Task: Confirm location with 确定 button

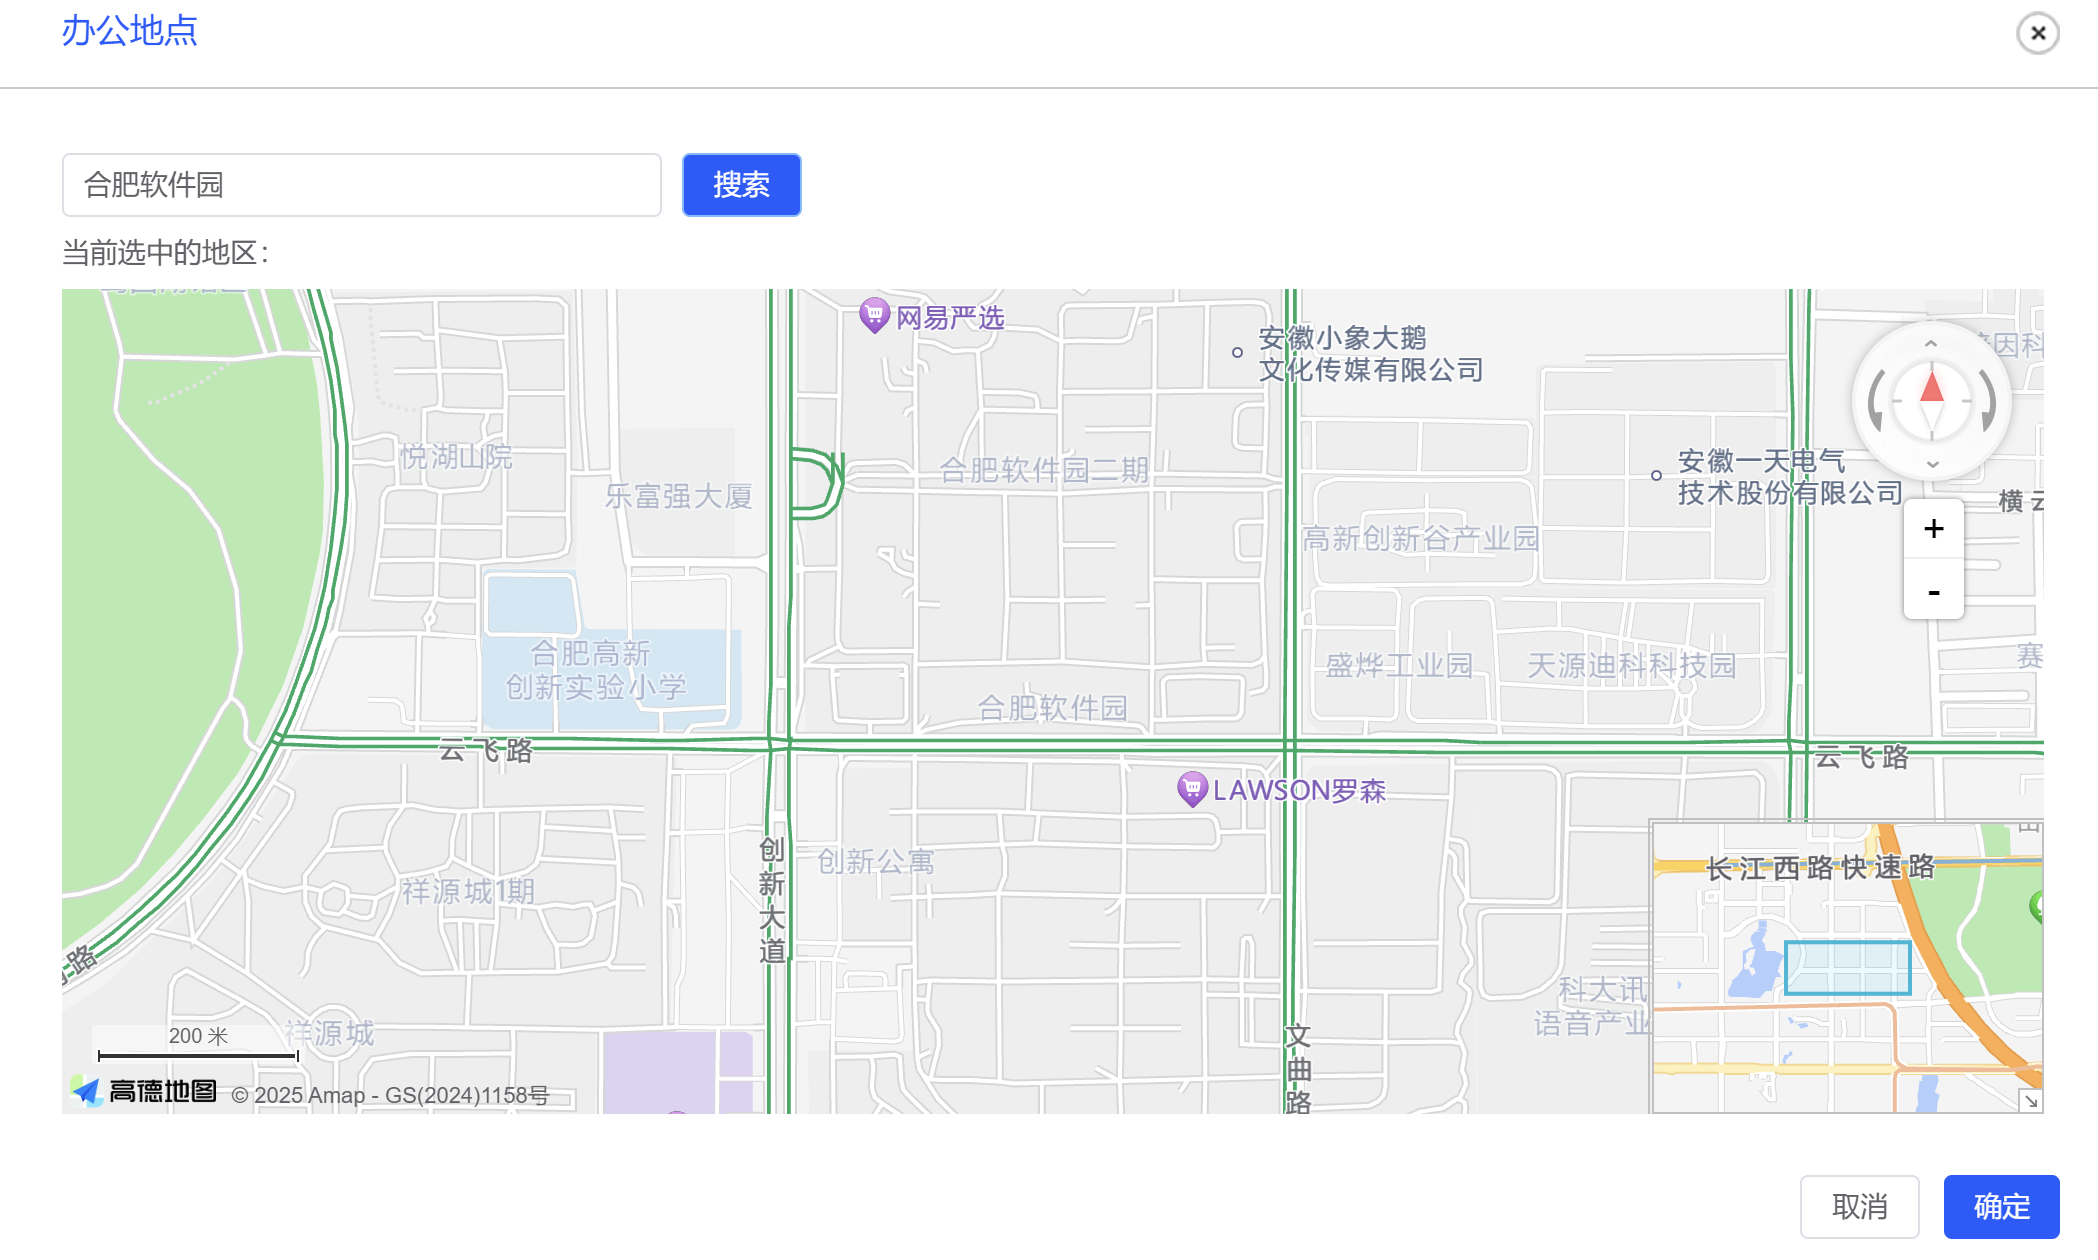Action: [x=2001, y=1206]
